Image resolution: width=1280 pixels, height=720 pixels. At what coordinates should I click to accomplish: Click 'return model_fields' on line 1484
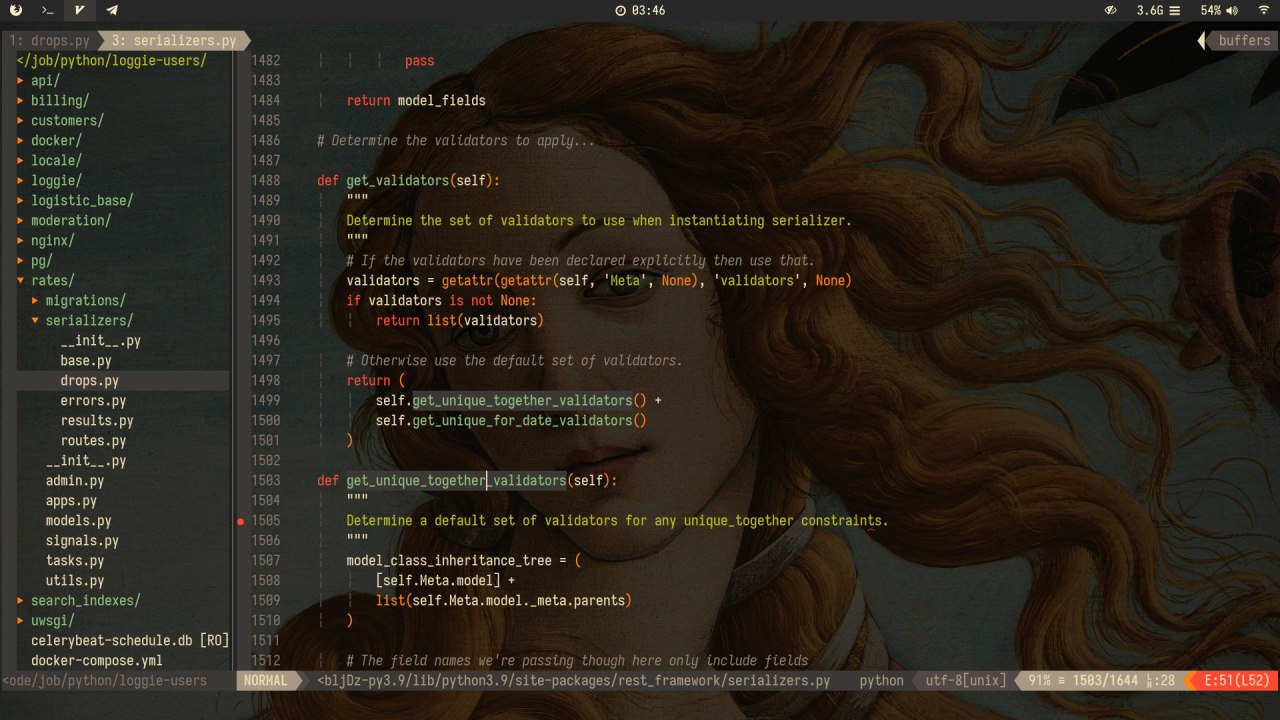click(x=416, y=100)
